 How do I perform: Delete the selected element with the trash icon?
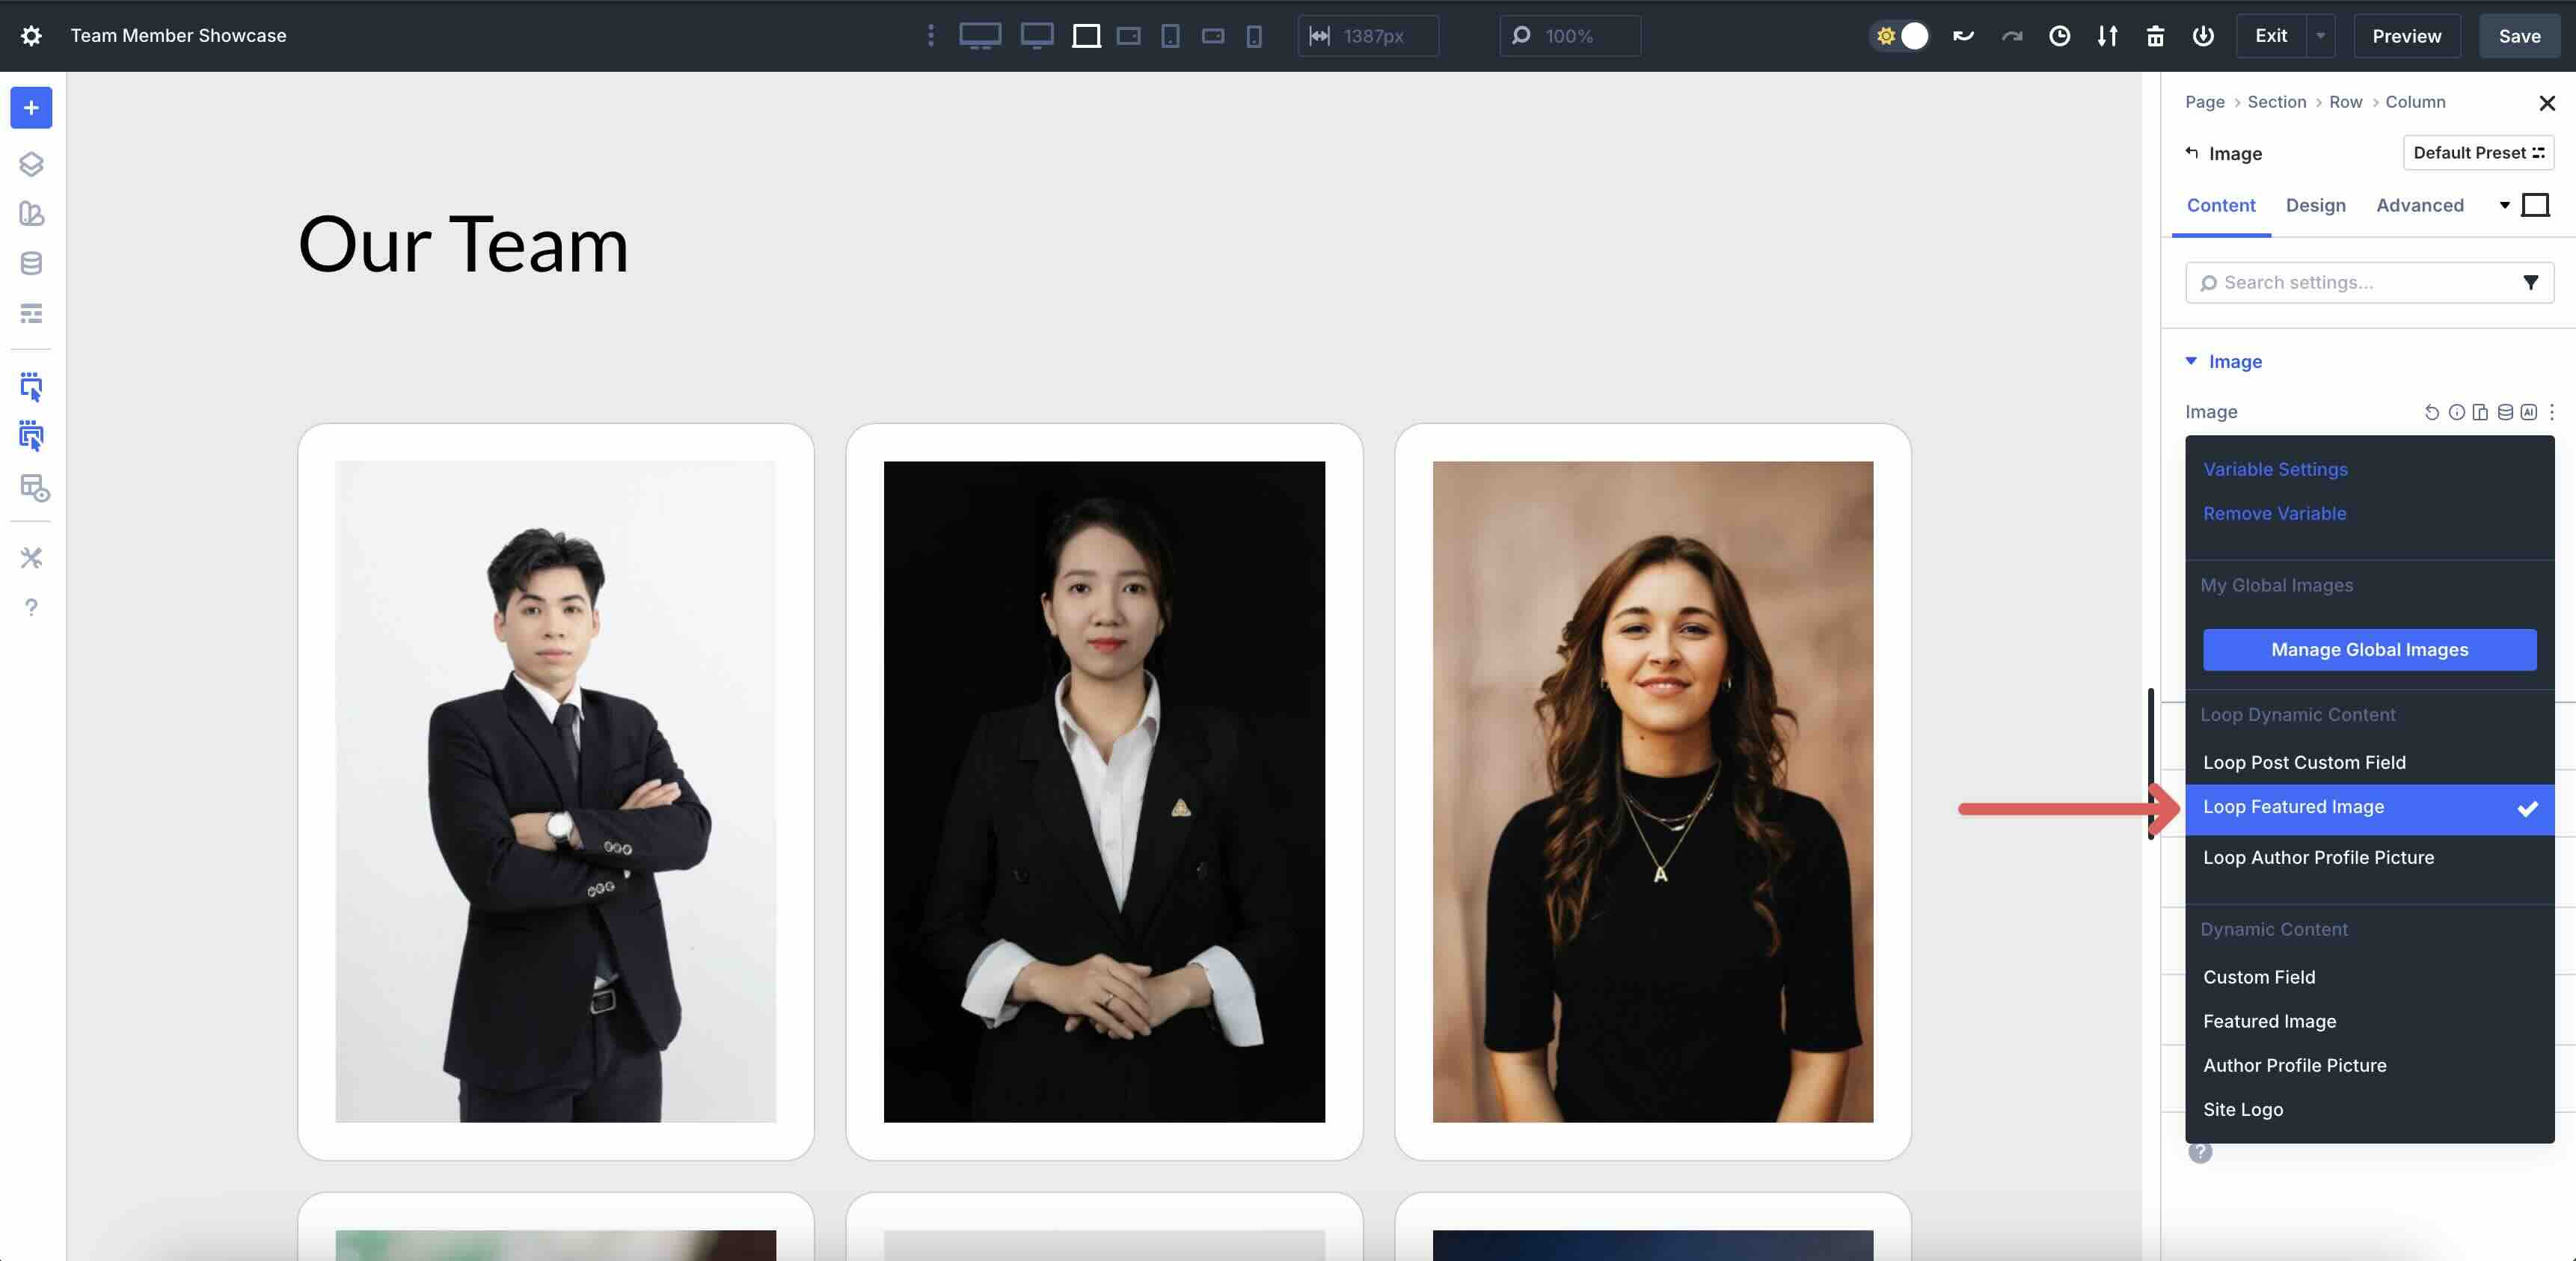(2155, 36)
